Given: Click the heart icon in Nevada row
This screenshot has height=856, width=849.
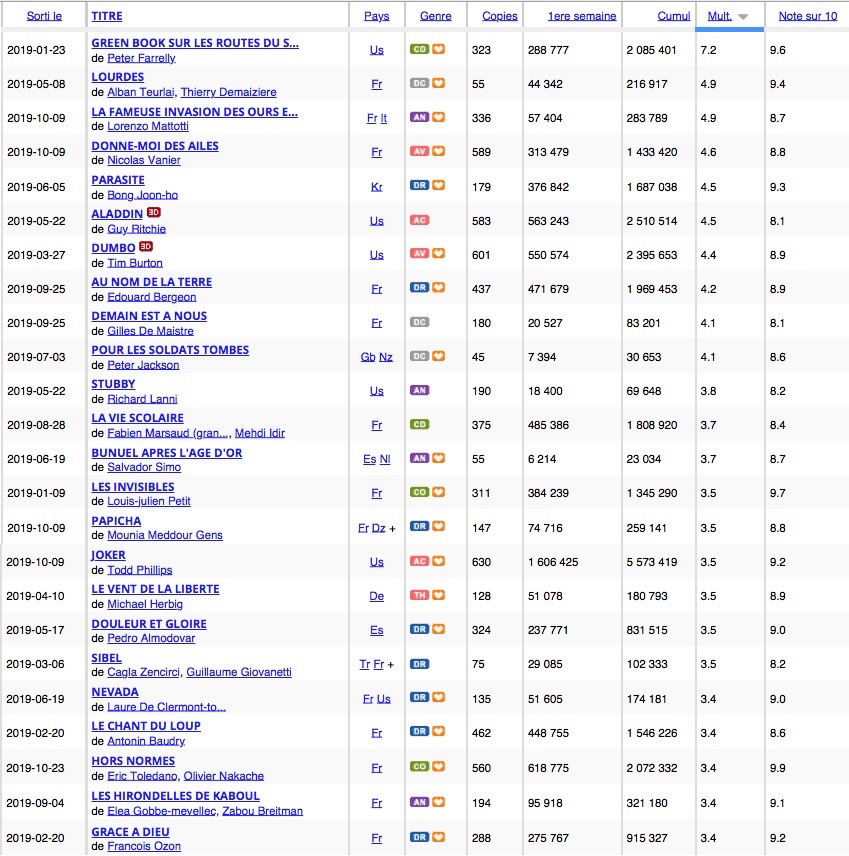Looking at the screenshot, I should coord(438,697).
